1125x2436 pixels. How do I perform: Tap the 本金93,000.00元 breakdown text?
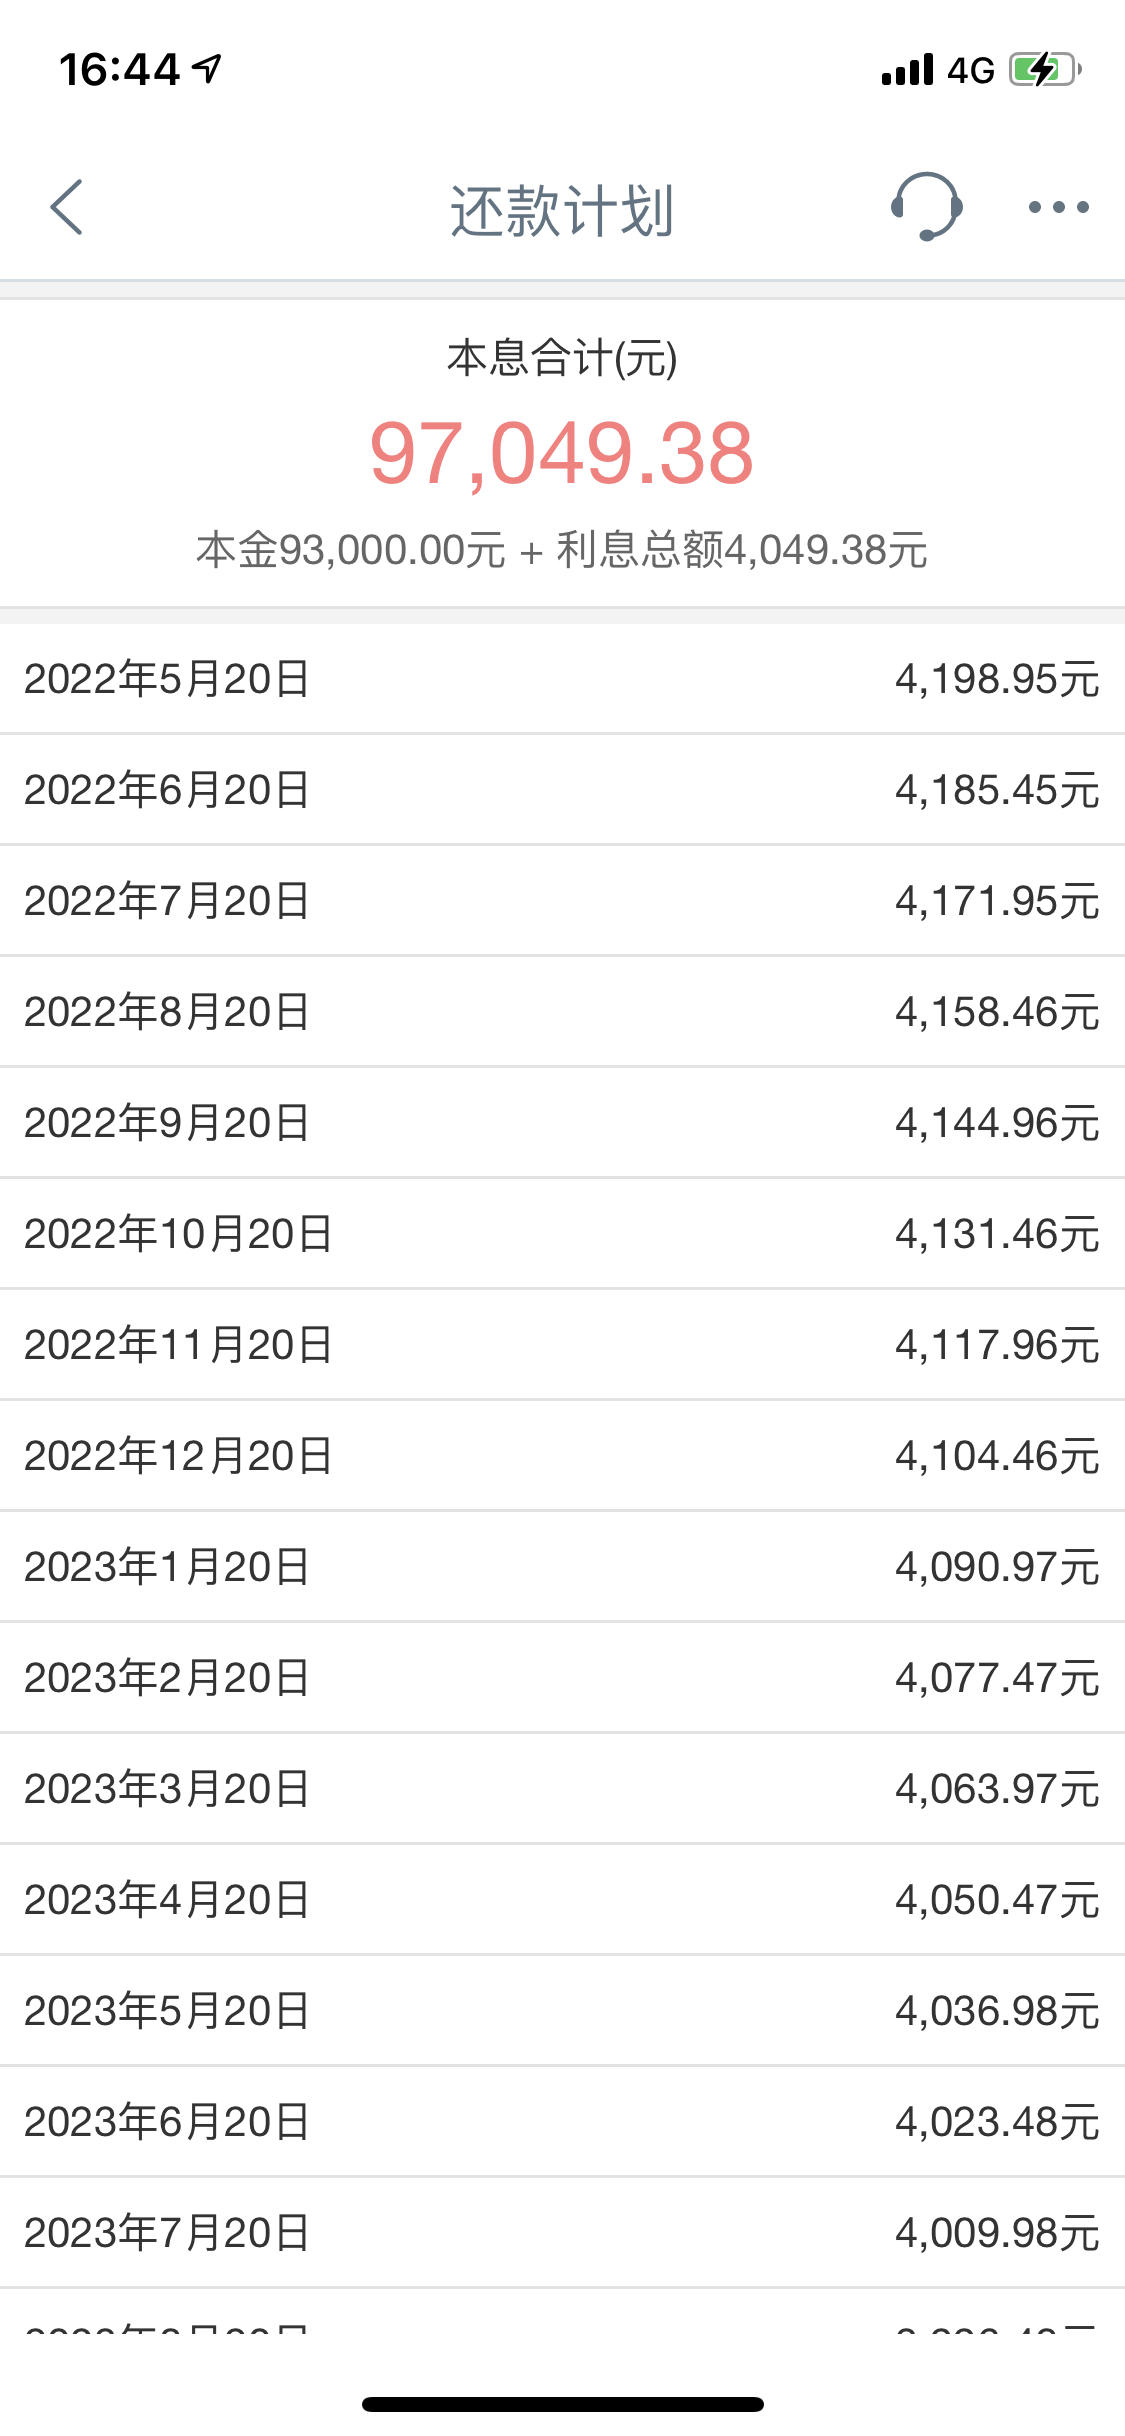[350, 550]
